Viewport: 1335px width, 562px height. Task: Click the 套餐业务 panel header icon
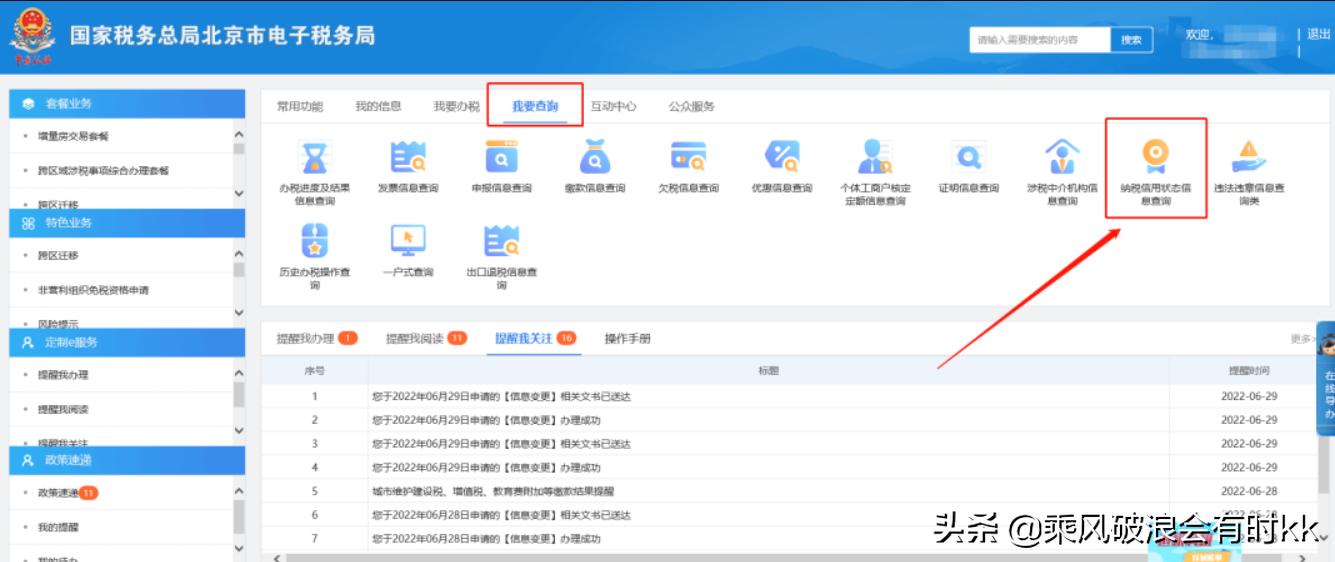pos(27,104)
